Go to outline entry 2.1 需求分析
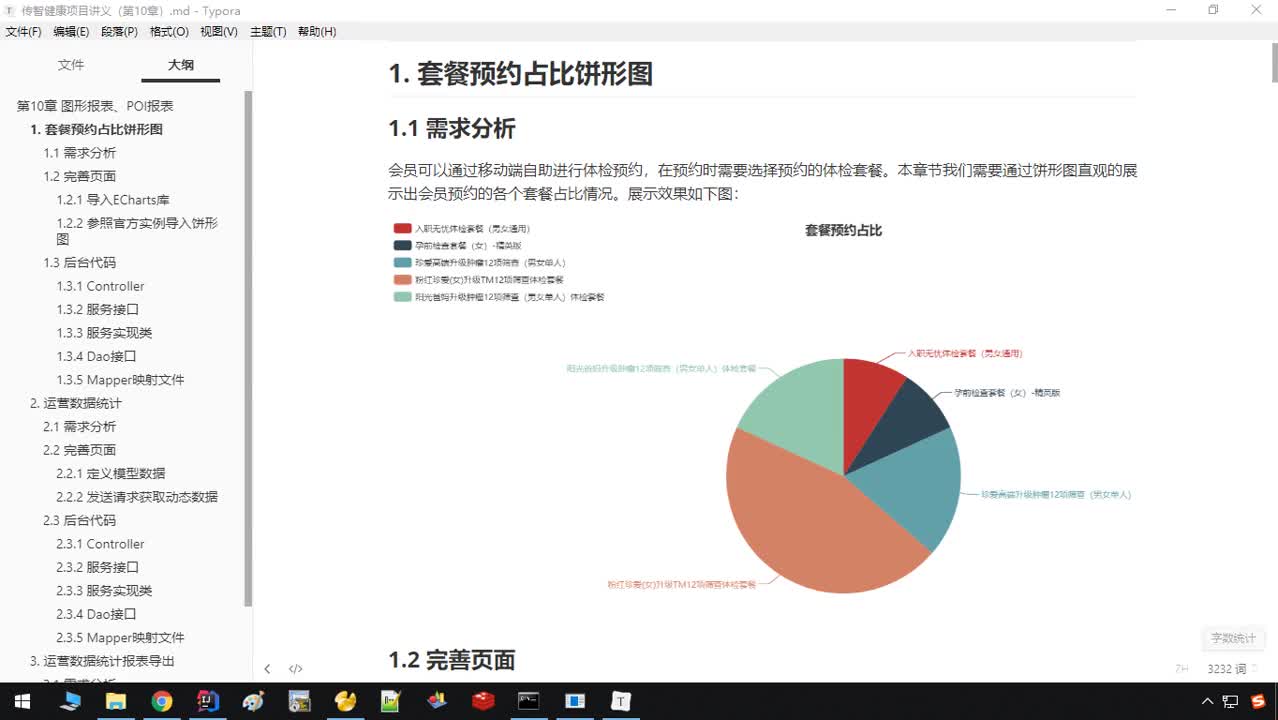The height and width of the screenshot is (720, 1278). click(x=79, y=427)
